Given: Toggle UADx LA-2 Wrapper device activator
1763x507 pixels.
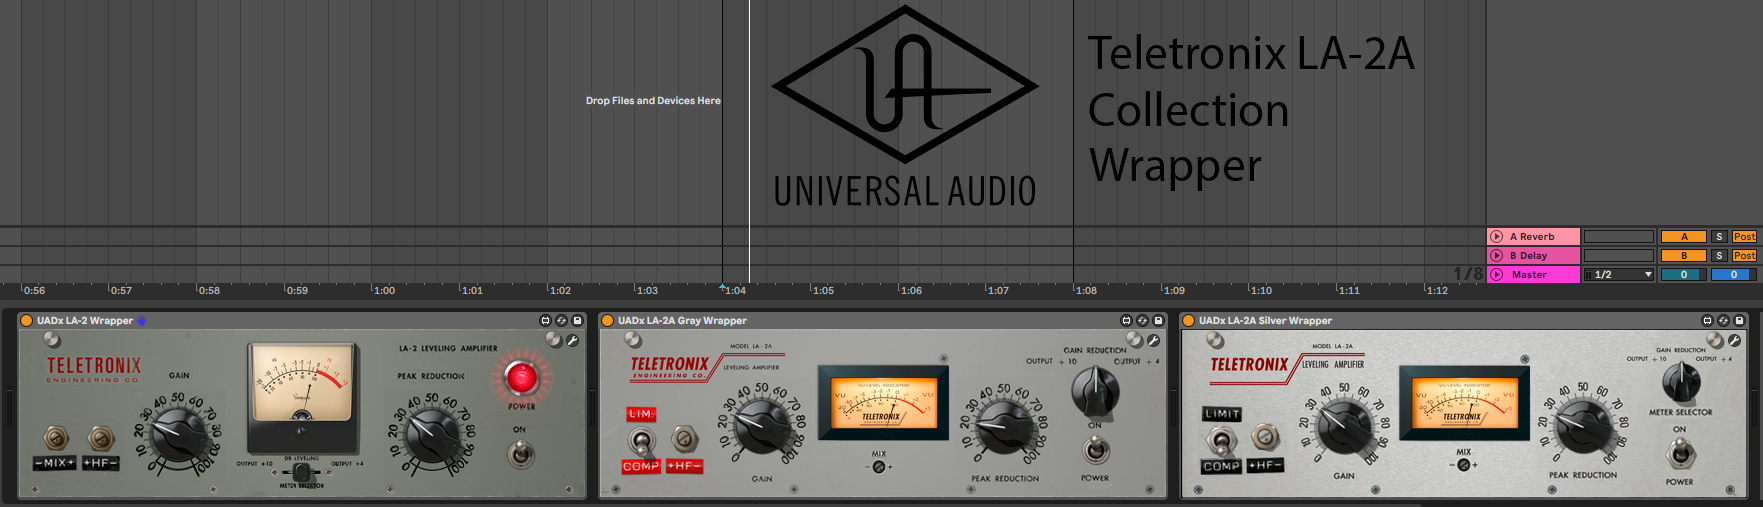Looking at the screenshot, I should 27,321.
